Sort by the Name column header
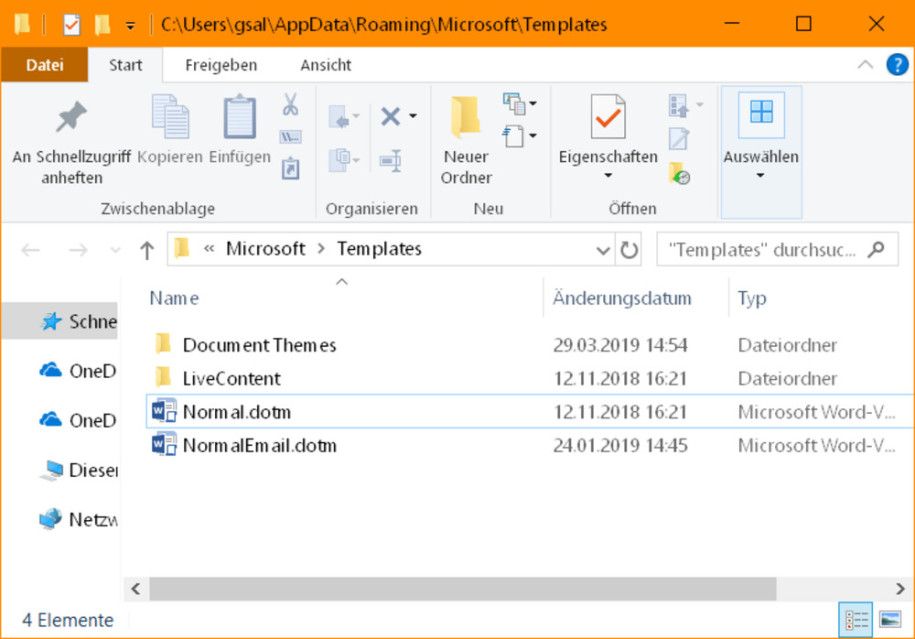 coord(174,298)
